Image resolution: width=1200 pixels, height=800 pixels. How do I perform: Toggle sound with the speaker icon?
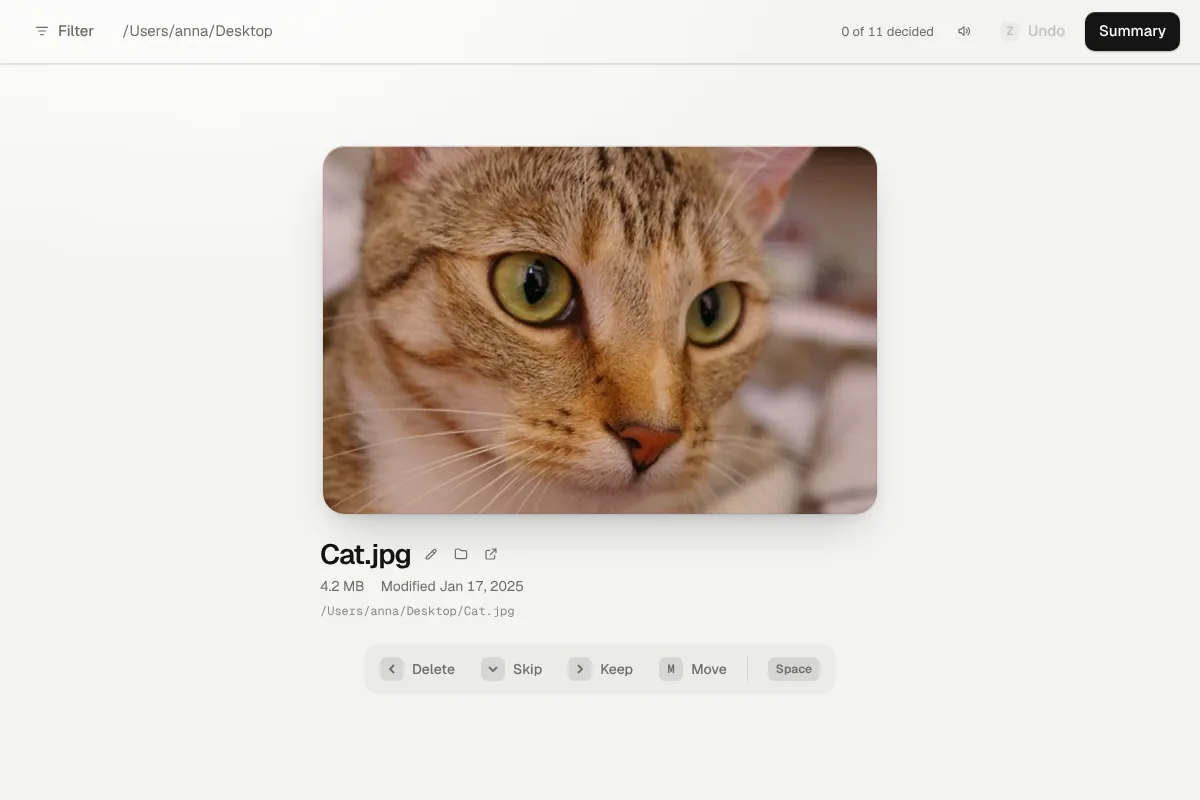[x=964, y=31]
